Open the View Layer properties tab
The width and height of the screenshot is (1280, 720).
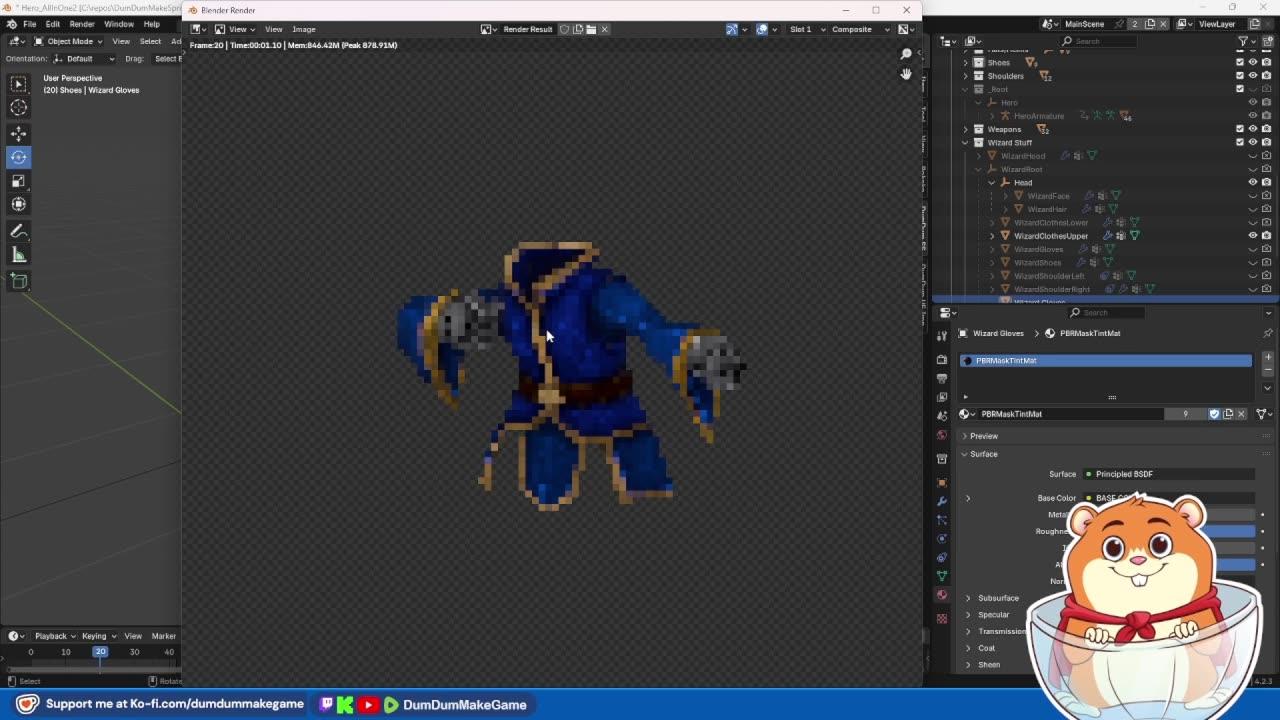[942, 397]
